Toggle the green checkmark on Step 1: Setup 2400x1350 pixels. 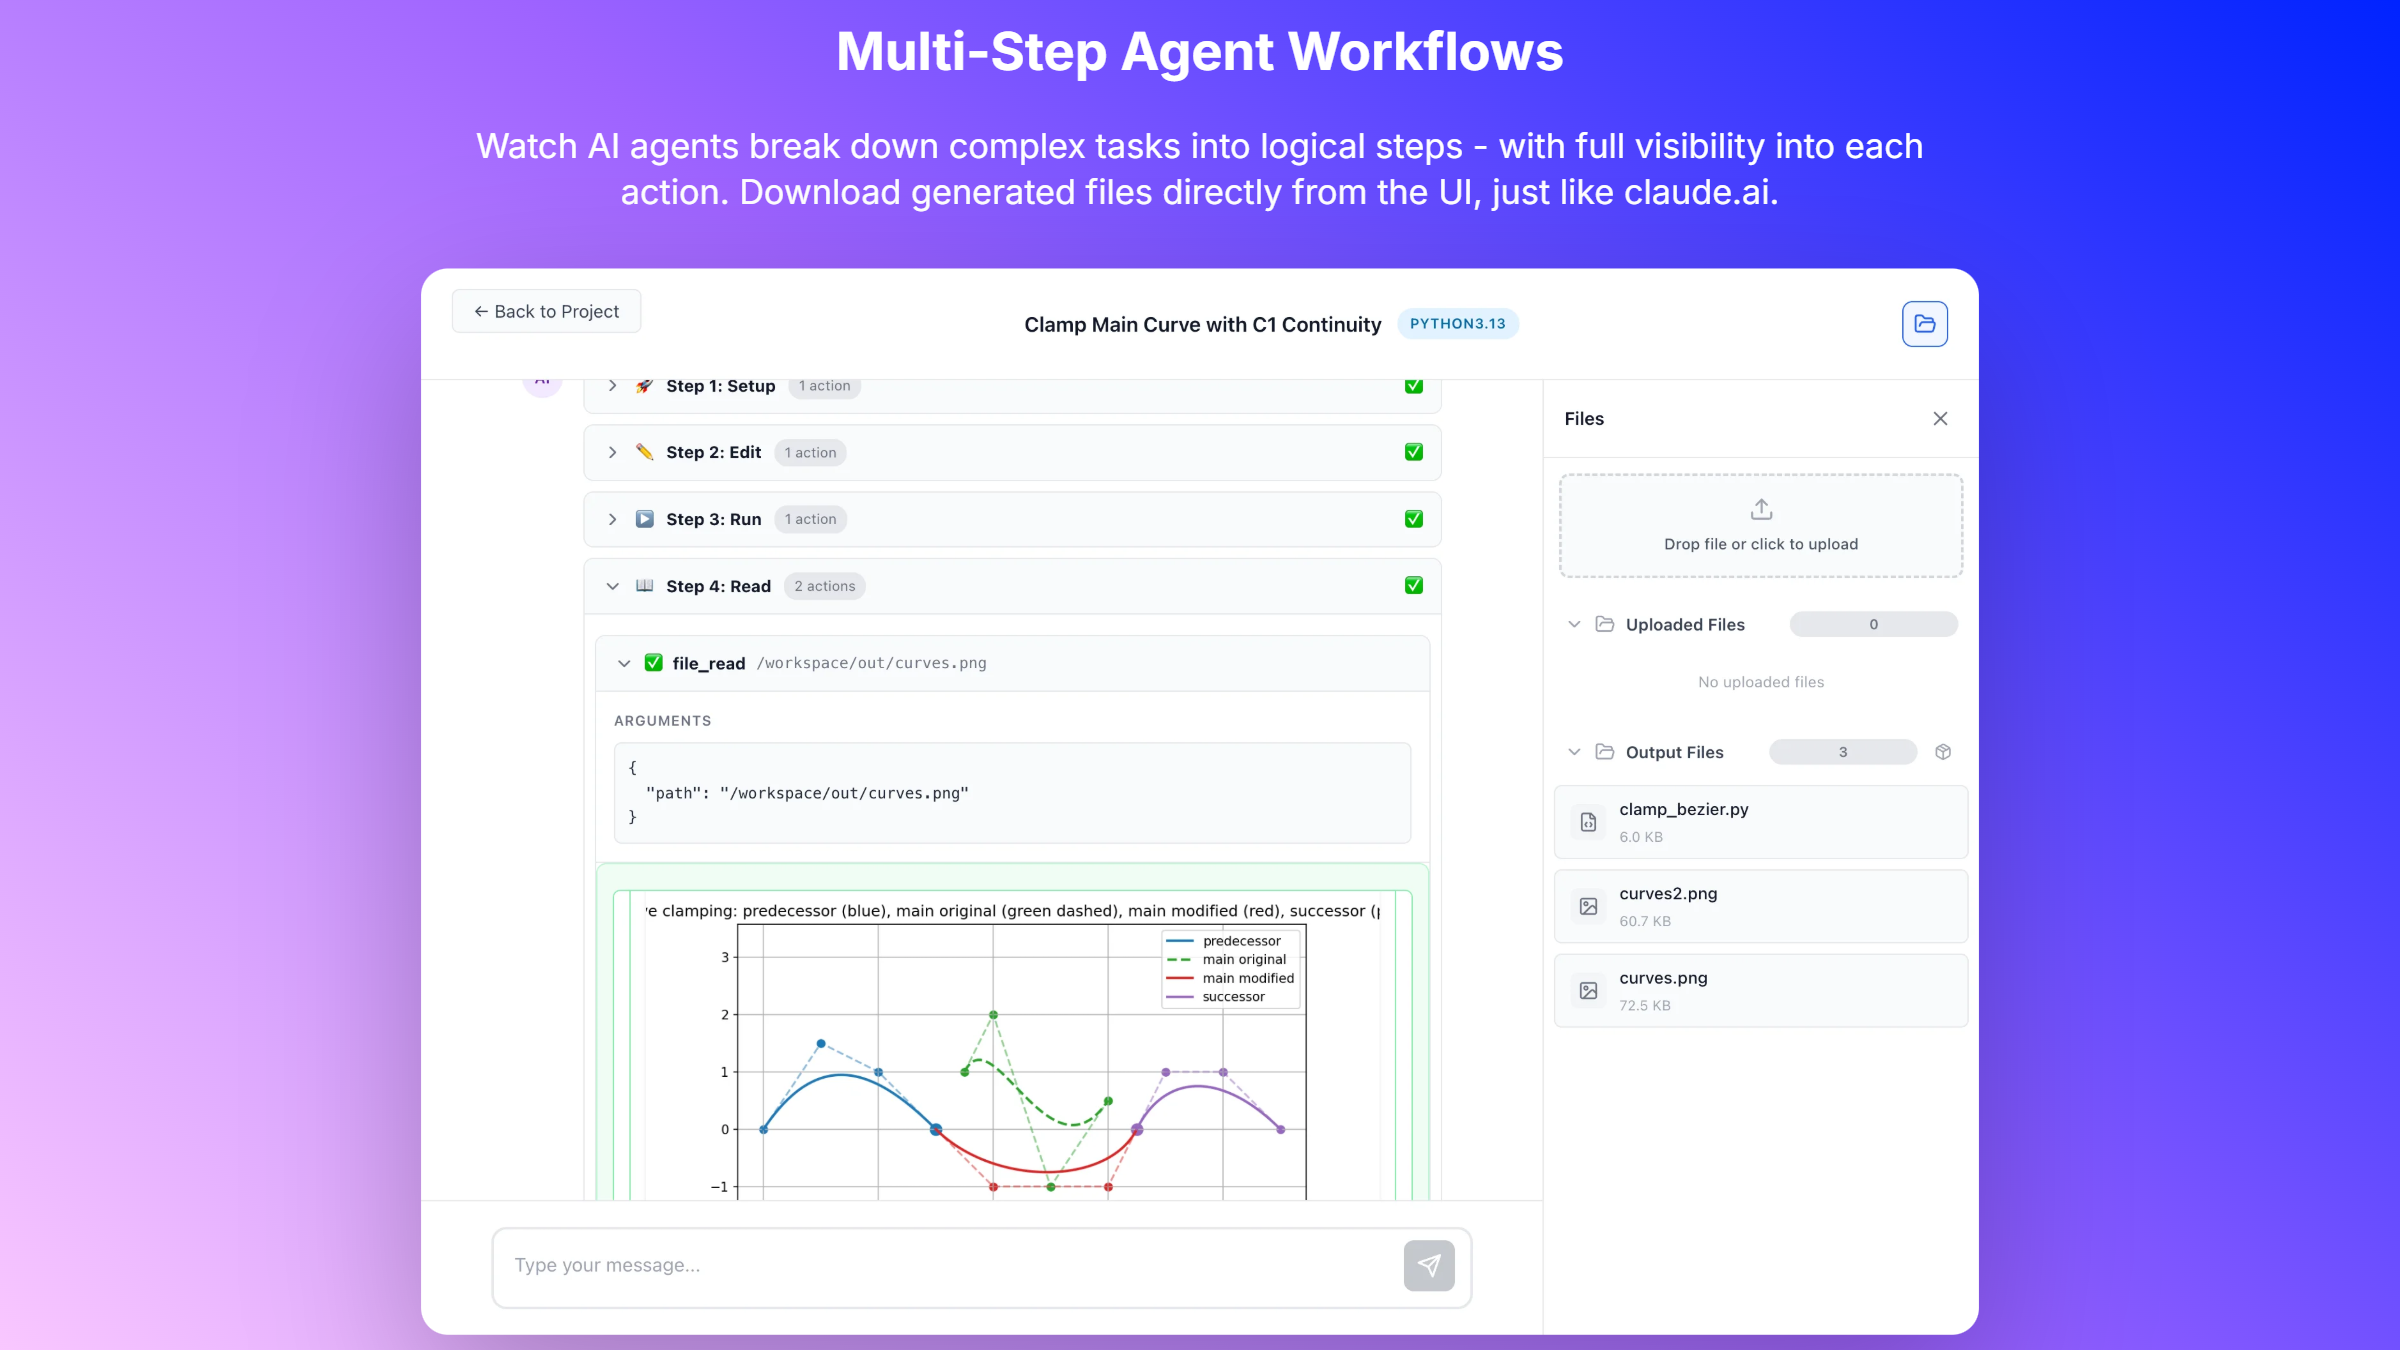[x=1413, y=385]
